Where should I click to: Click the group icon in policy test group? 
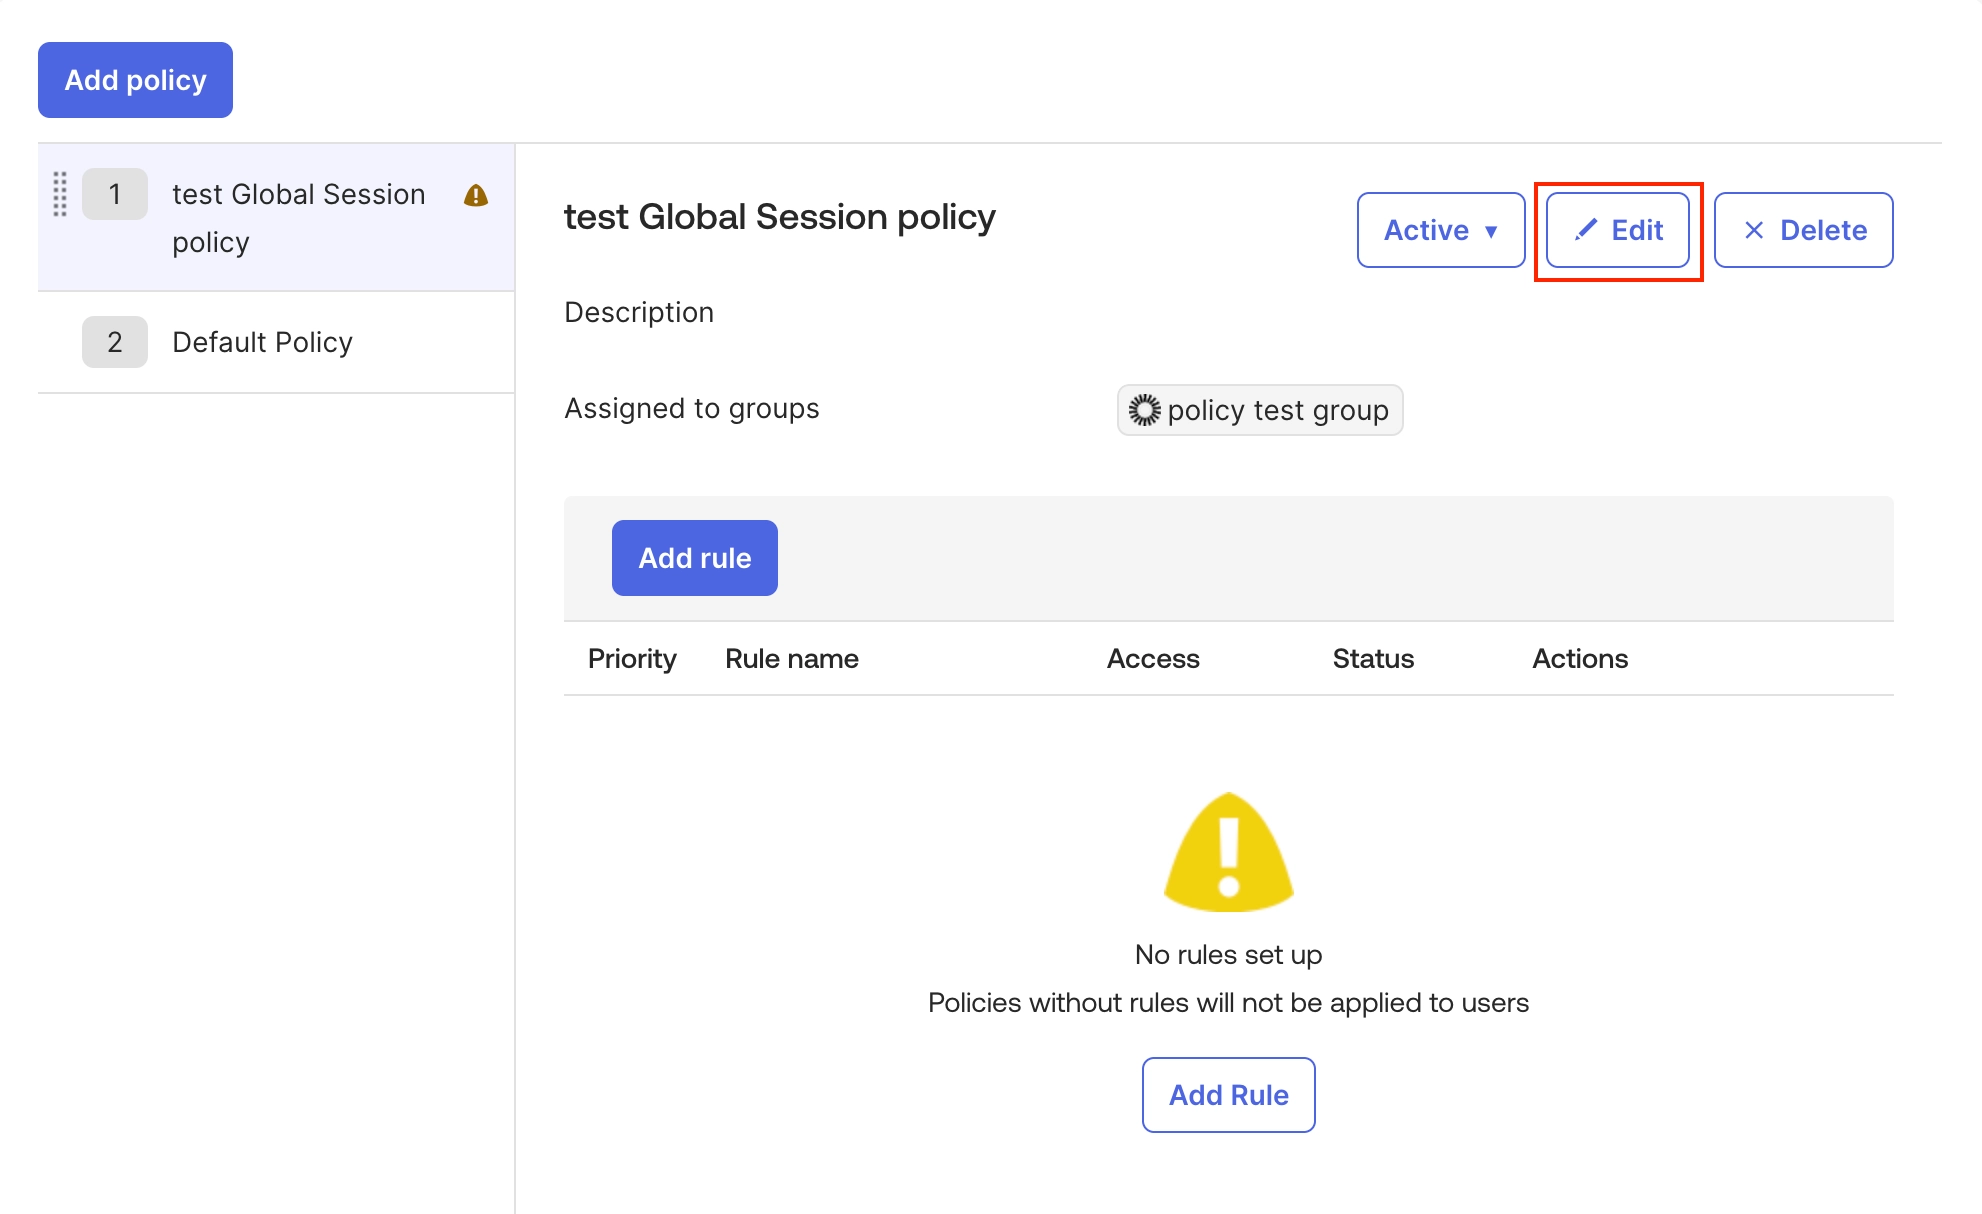click(1145, 410)
